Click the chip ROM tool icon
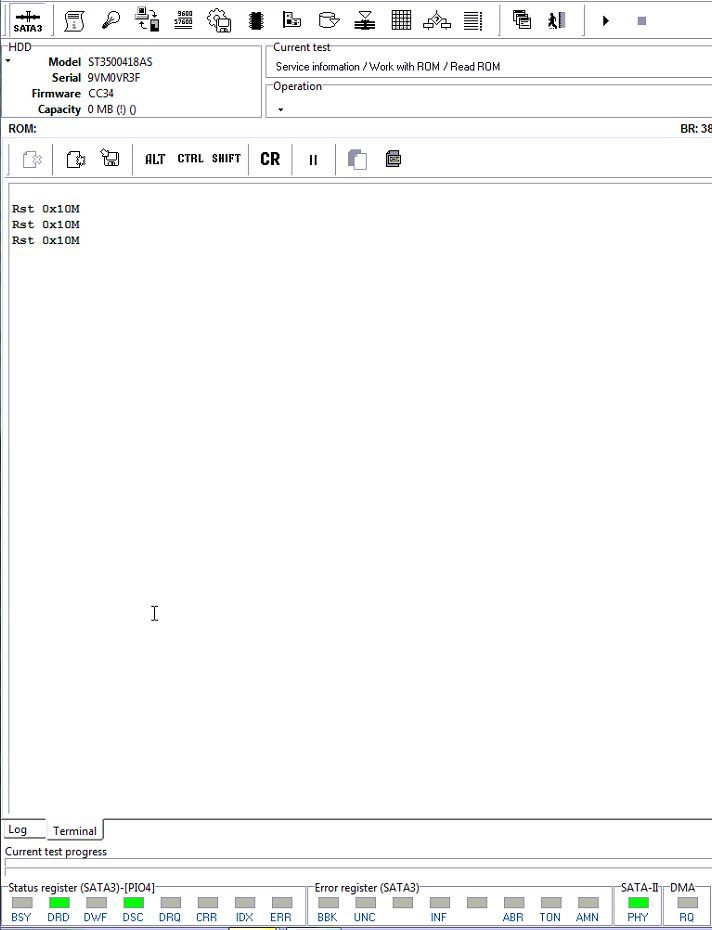Viewport: 712px width, 930px height. [256, 20]
